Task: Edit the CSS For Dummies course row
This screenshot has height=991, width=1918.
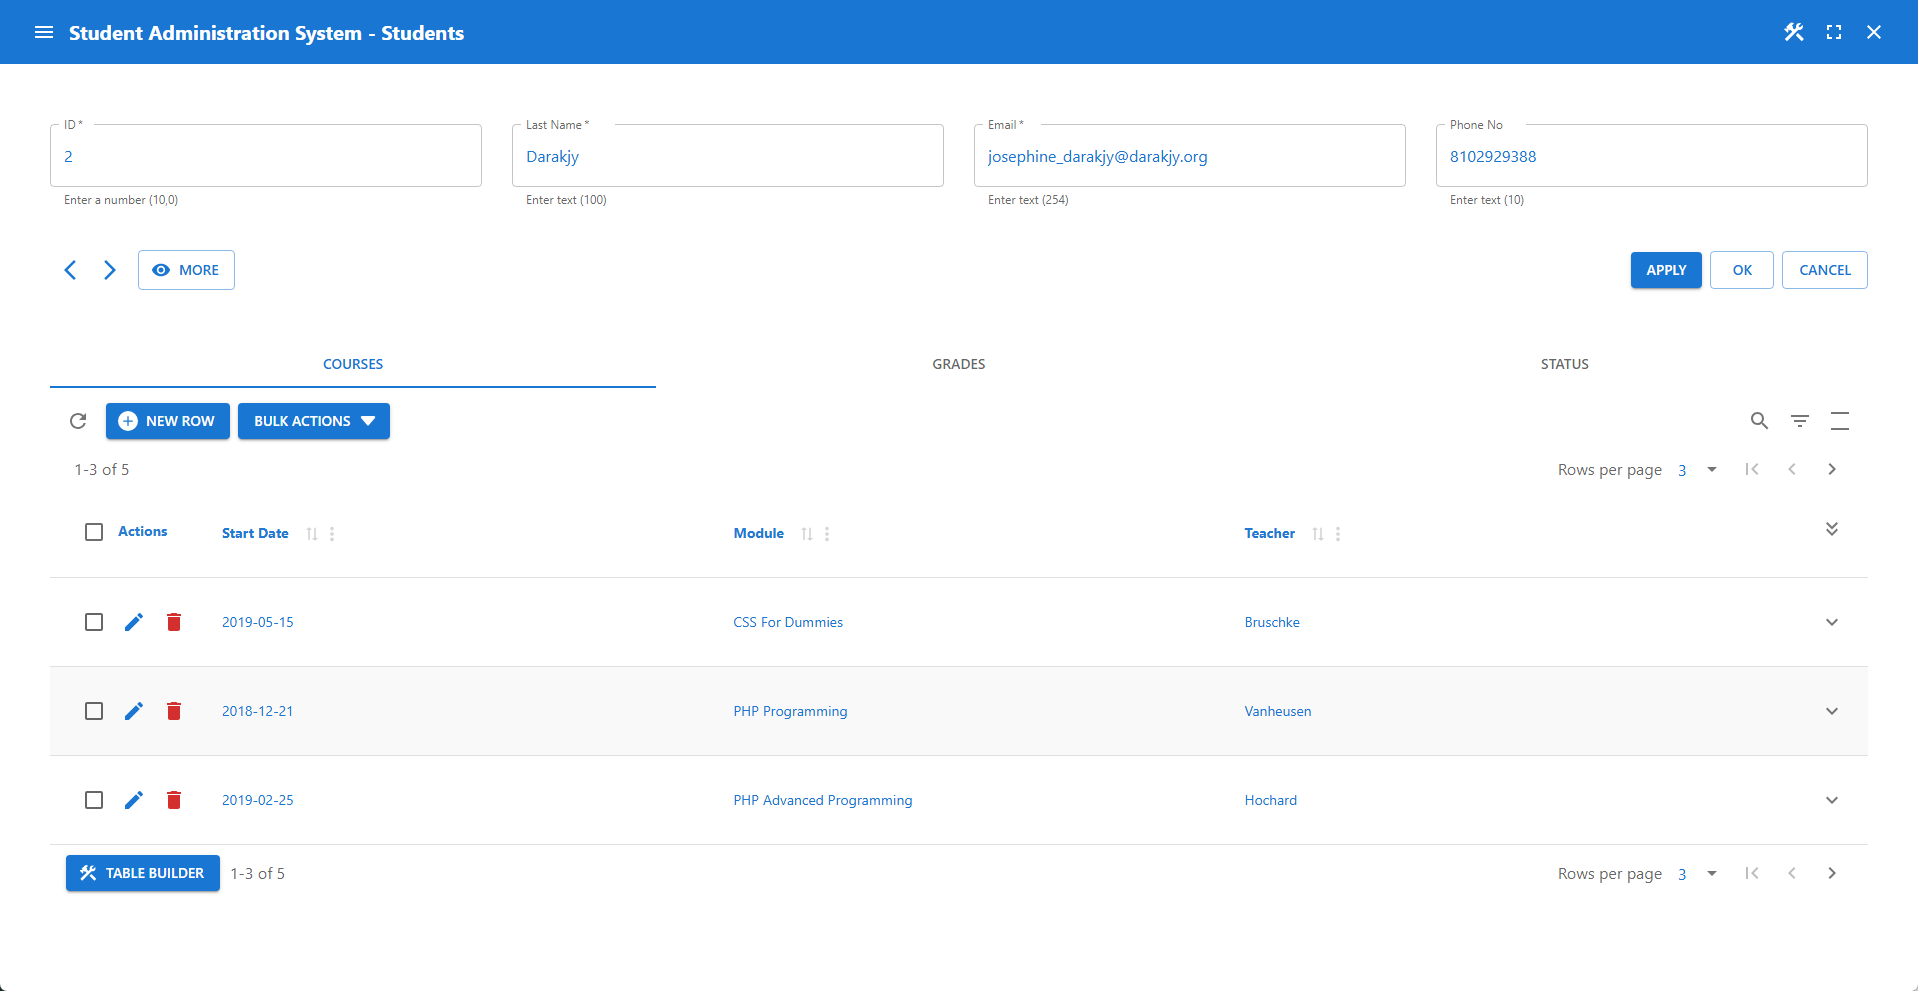Action: point(134,621)
